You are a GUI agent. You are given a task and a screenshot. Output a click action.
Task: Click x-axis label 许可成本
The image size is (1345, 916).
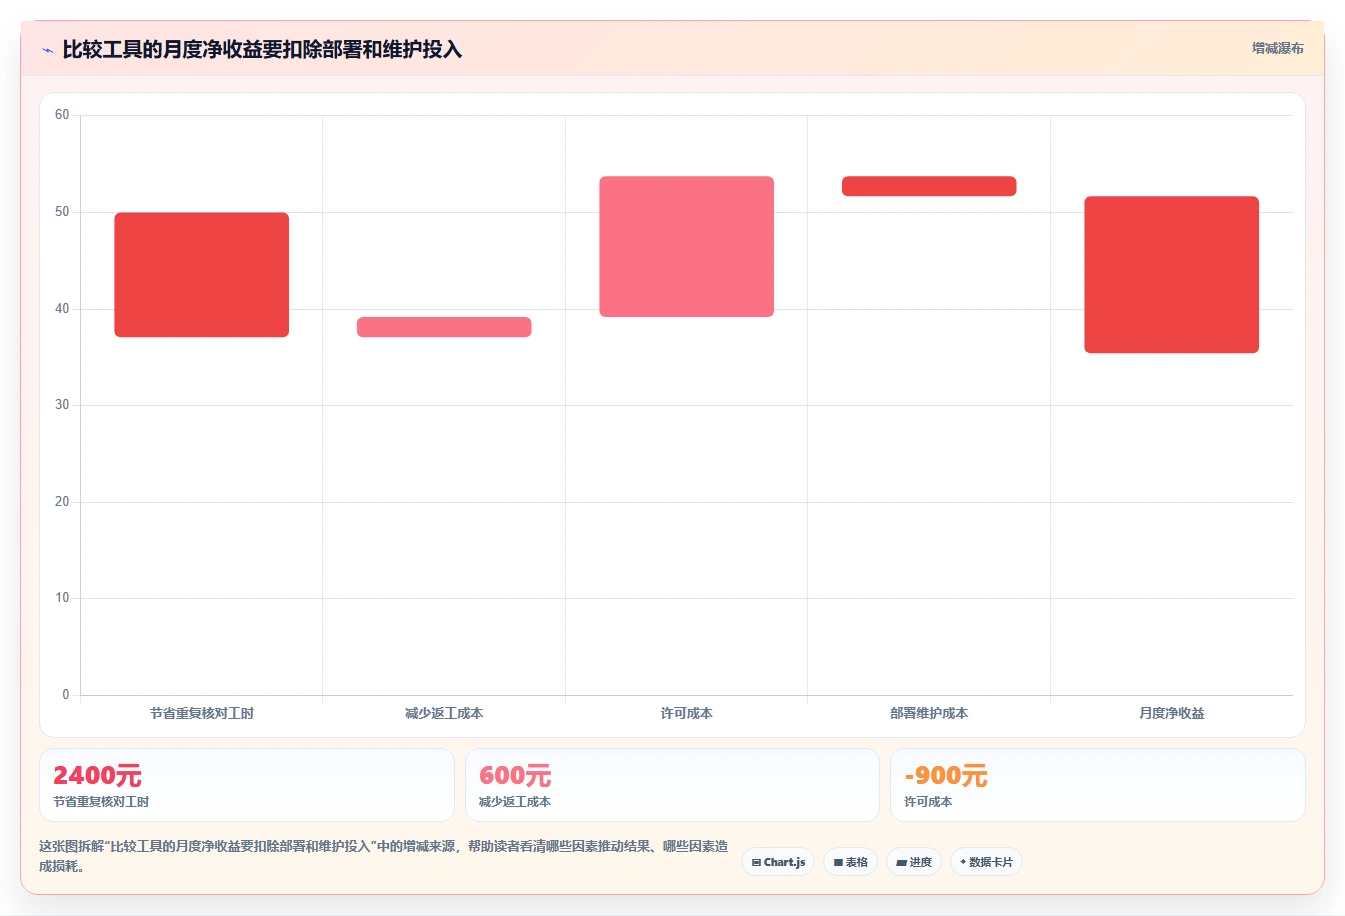[687, 713]
